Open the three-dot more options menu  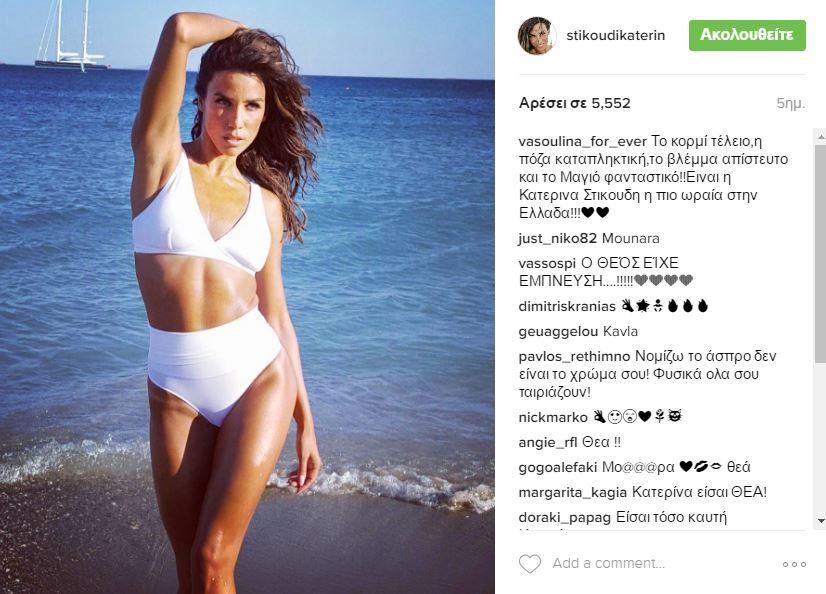tap(794, 564)
